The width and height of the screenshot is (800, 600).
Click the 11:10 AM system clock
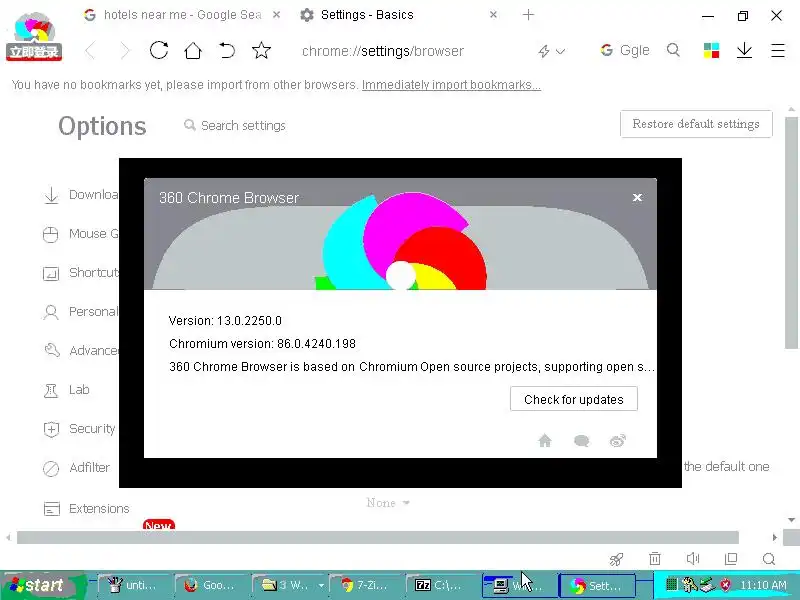coord(763,585)
